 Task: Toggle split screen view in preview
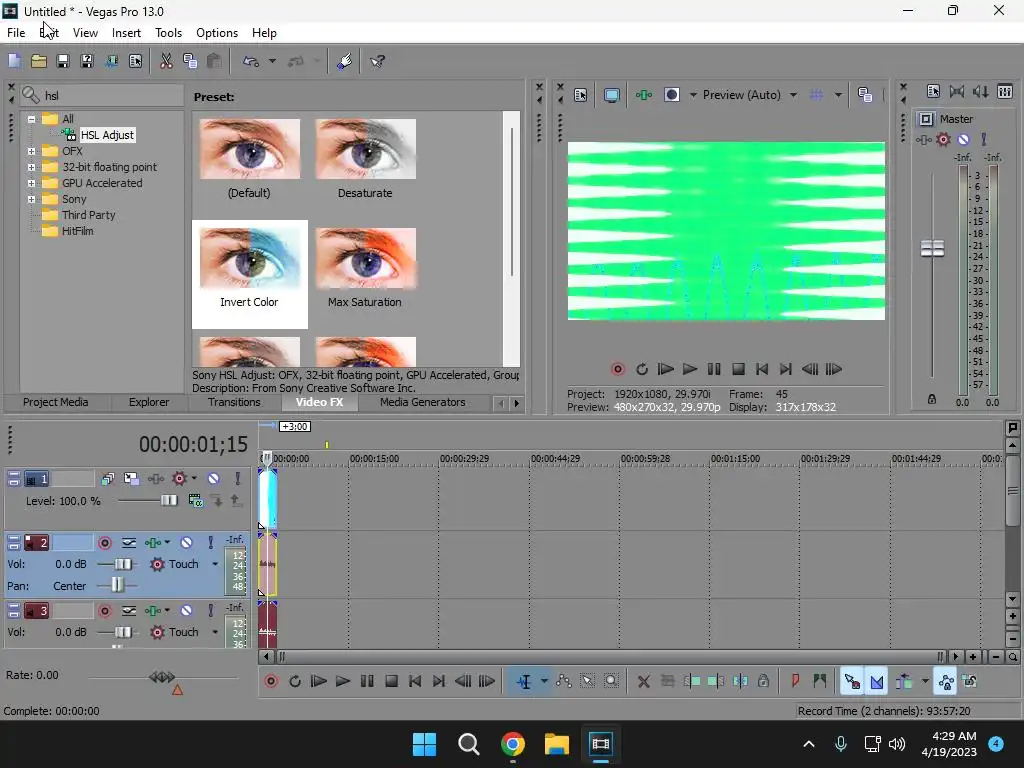(671, 95)
